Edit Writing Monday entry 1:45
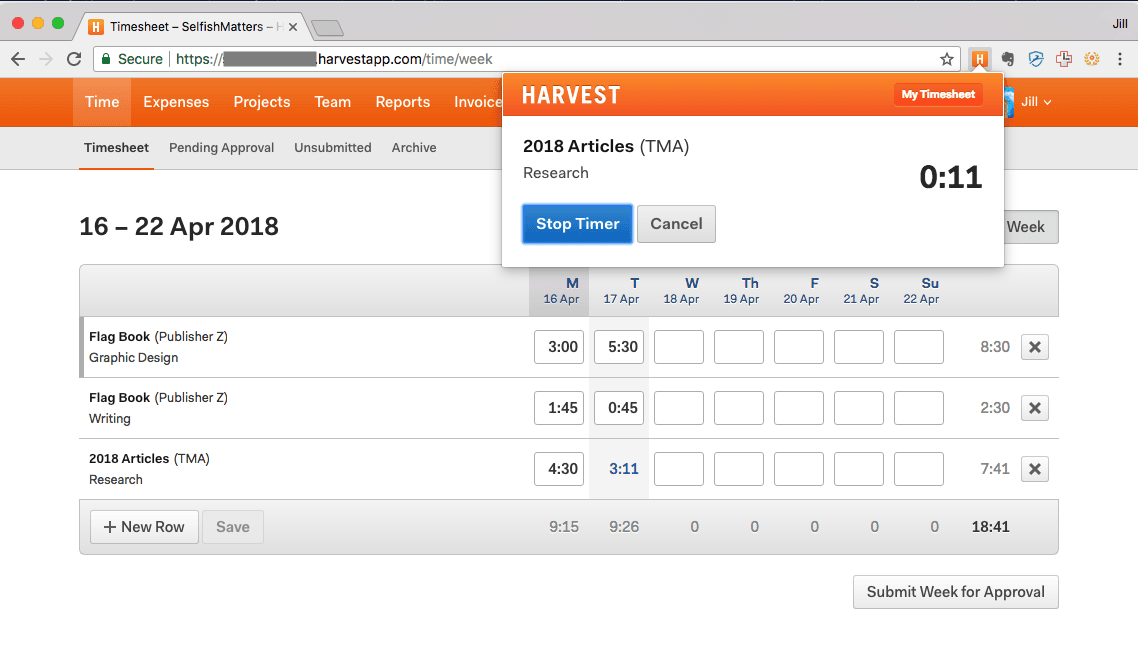This screenshot has width=1138, height=666. (559, 408)
